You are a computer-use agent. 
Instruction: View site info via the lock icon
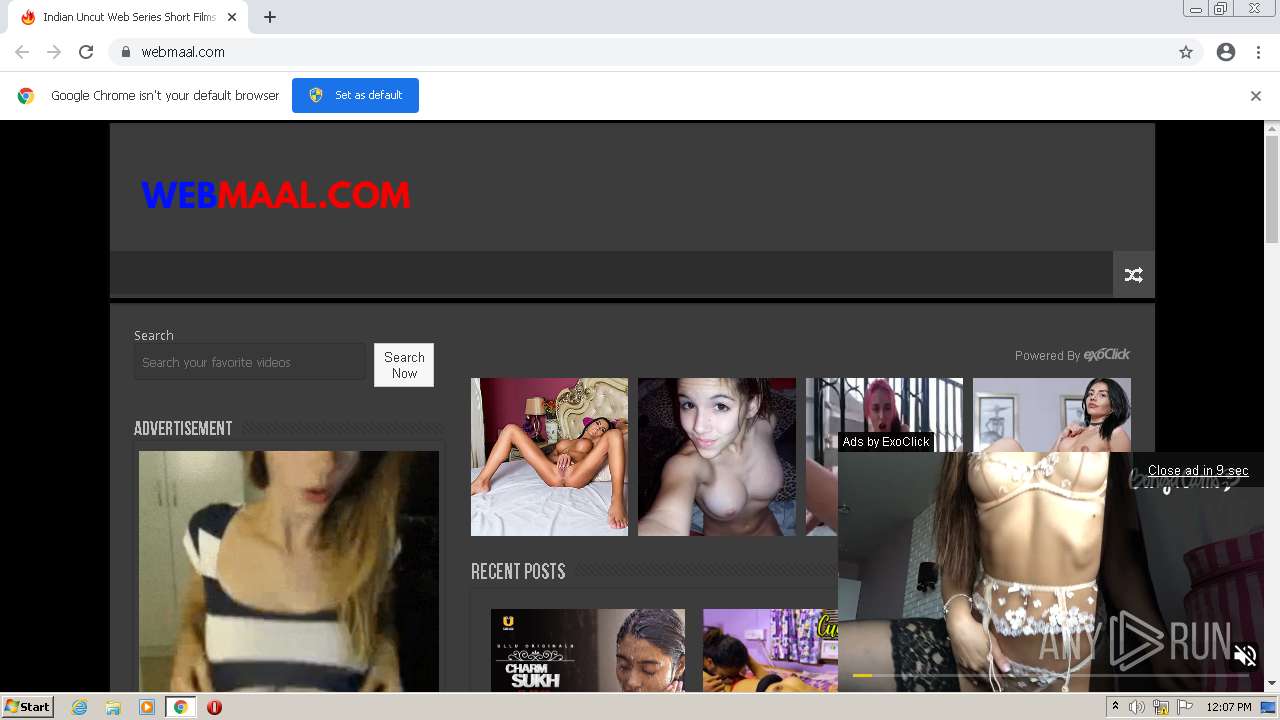point(125,52)
